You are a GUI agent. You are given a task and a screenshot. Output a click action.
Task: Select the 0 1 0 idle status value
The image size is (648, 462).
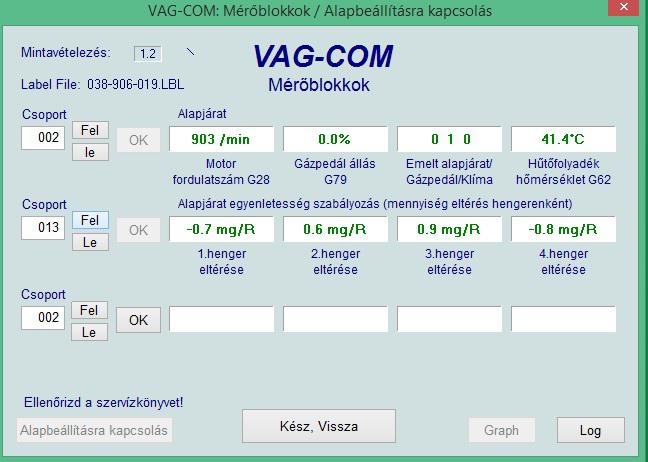click(x=449, y=139)
